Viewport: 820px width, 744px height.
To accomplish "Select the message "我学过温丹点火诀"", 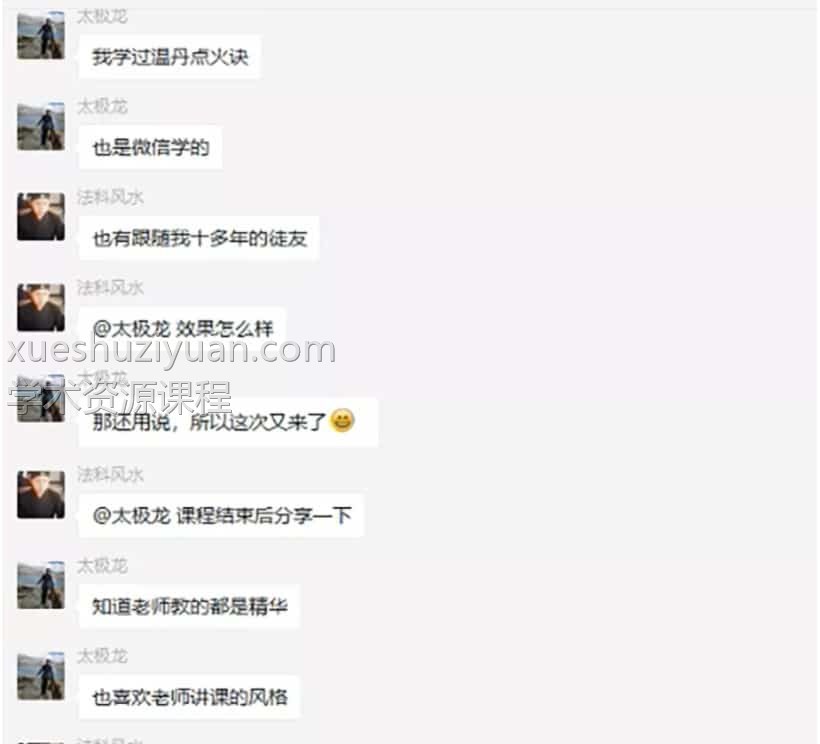I will pyautogui.click(x=169, y=57).
